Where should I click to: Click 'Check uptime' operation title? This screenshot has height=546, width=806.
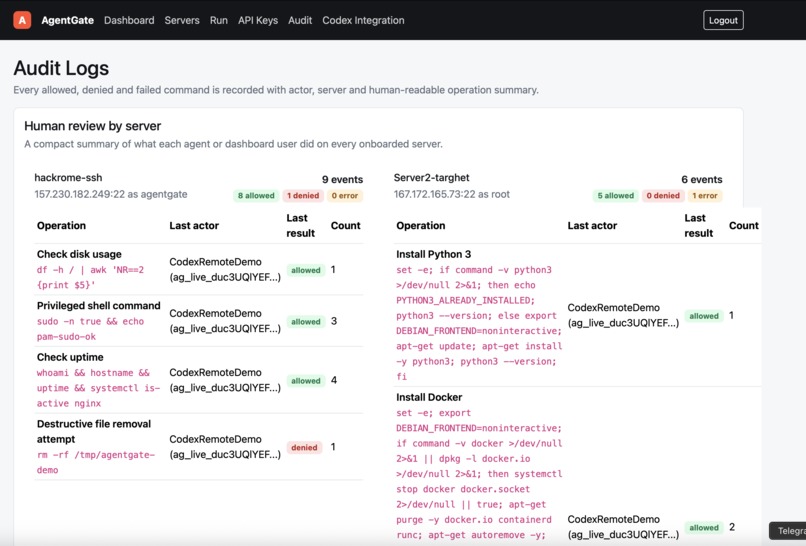pyautogui.click(x=70, y=357)
